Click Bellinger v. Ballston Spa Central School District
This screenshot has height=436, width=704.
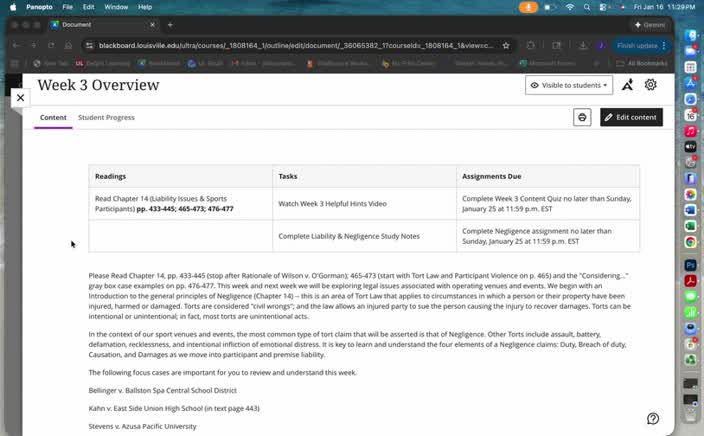pos(163,390)
